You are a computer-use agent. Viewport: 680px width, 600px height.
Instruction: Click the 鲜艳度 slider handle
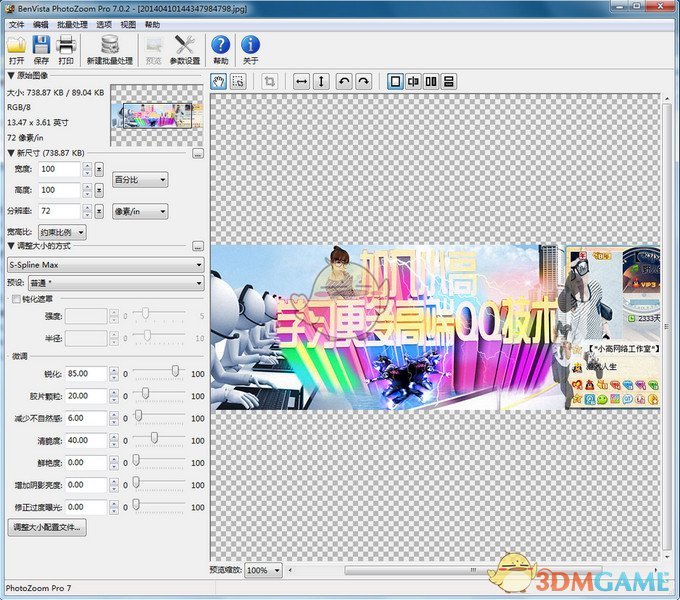tap(136, 460)
